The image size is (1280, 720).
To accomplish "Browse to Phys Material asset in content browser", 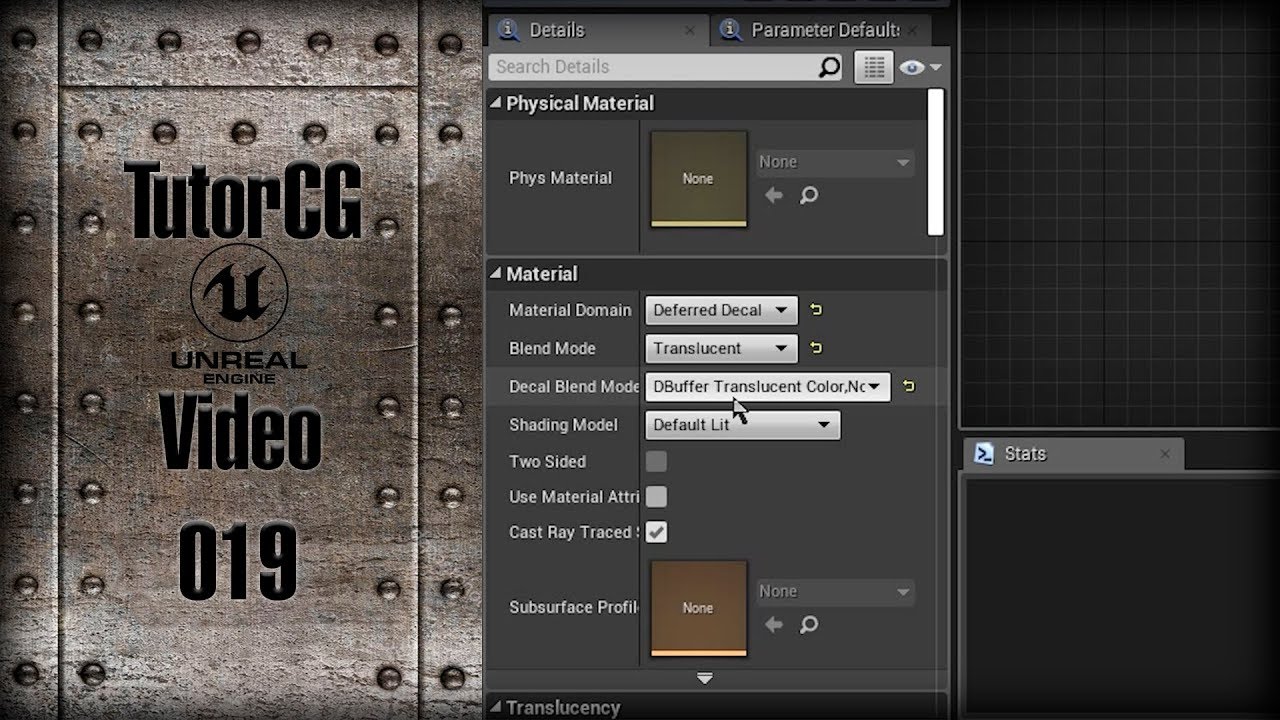I will (809, 196).
